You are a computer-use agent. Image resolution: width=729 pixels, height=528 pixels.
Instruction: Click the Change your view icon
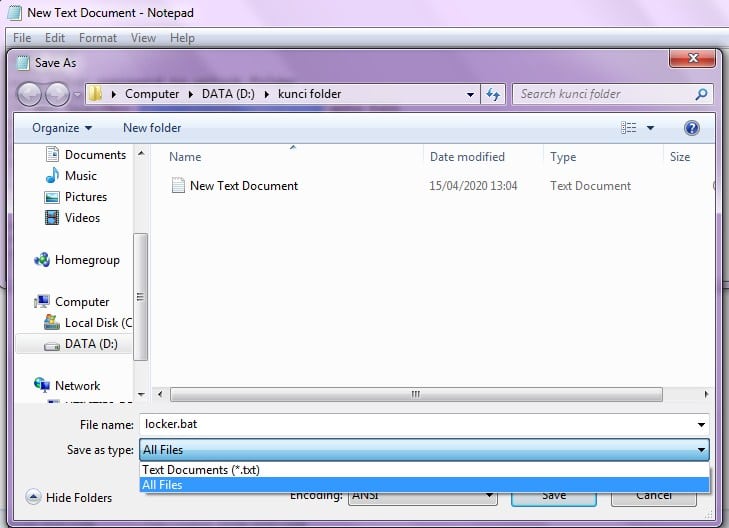(x=629, y=128)
